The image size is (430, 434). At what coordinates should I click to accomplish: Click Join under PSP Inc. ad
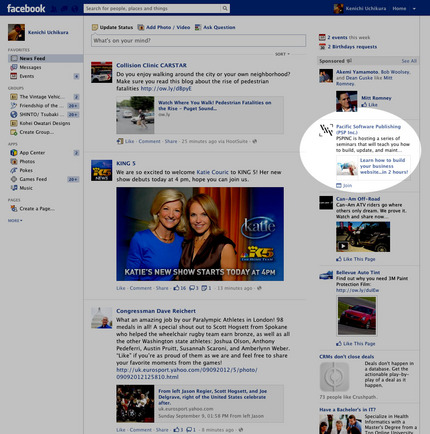pyautogui.click(x=344, y=185)
